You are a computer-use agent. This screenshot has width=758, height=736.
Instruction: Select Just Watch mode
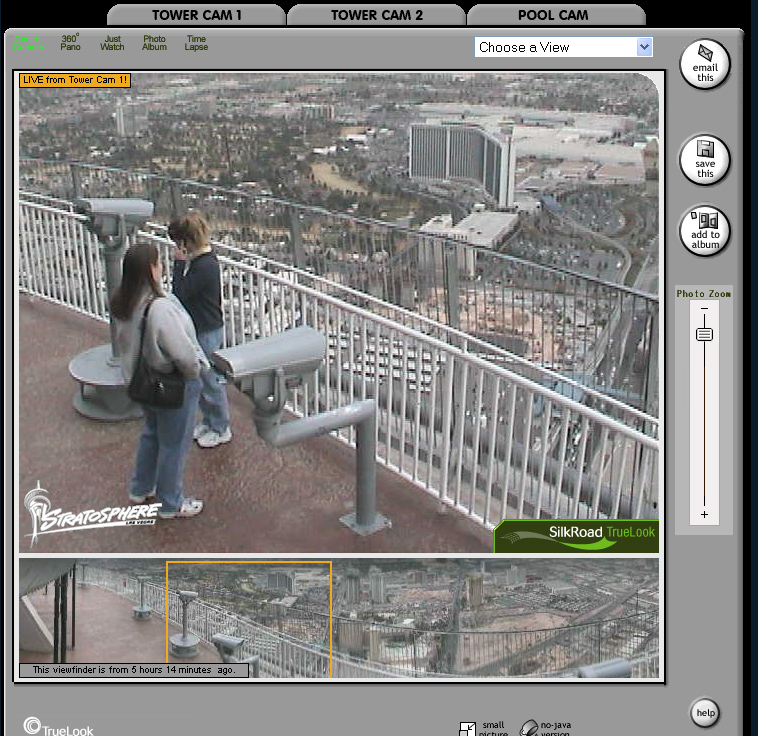tap(112, 43)
